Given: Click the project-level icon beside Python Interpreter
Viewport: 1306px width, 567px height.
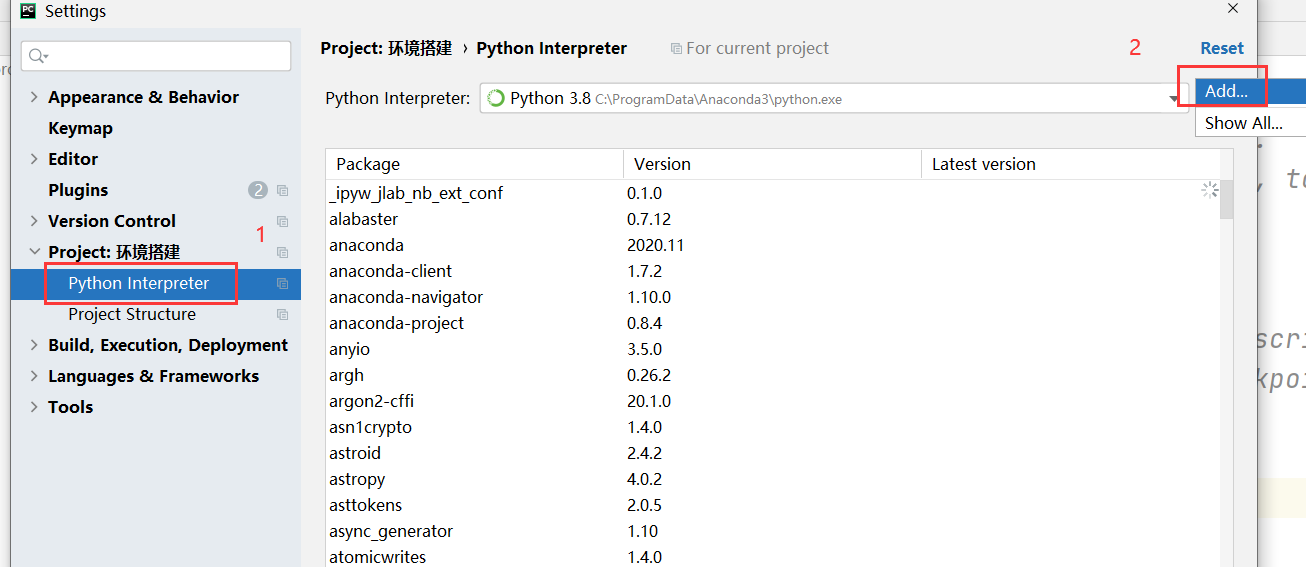Looking at the screenshot, I should click(282, 283).
